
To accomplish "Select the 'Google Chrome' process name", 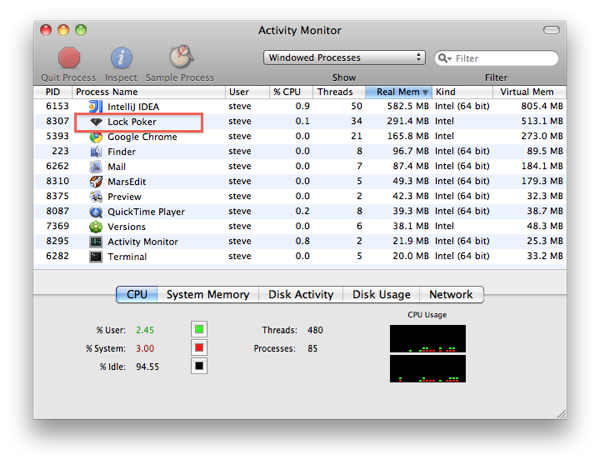I will [142, 137].
